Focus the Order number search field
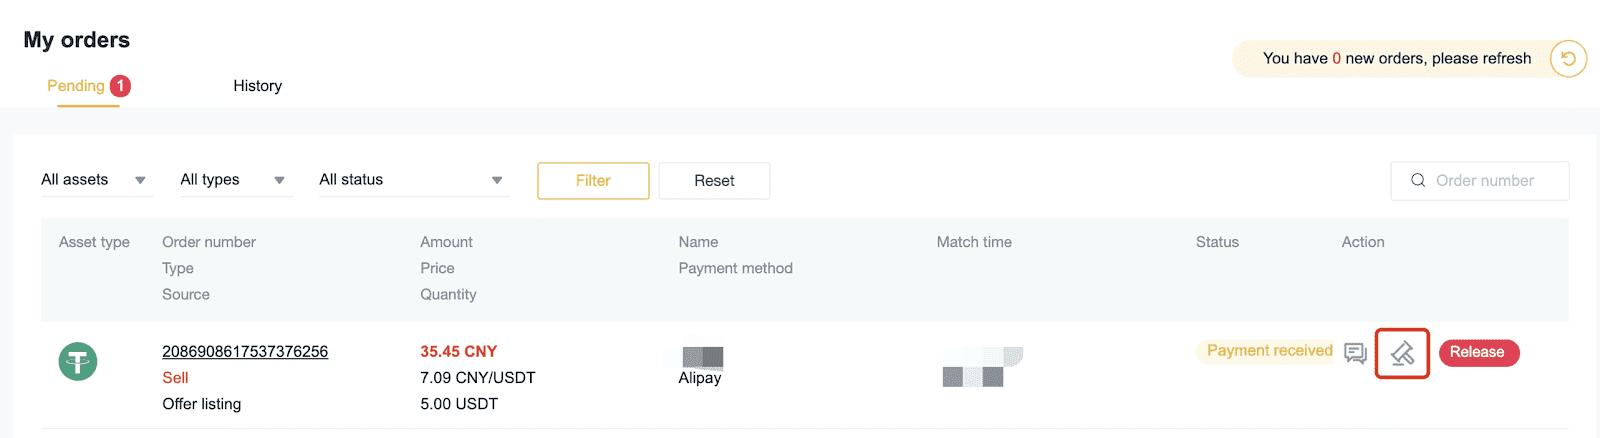Viewport: 1600px width, 438px height. click(x=1480, y=180)
